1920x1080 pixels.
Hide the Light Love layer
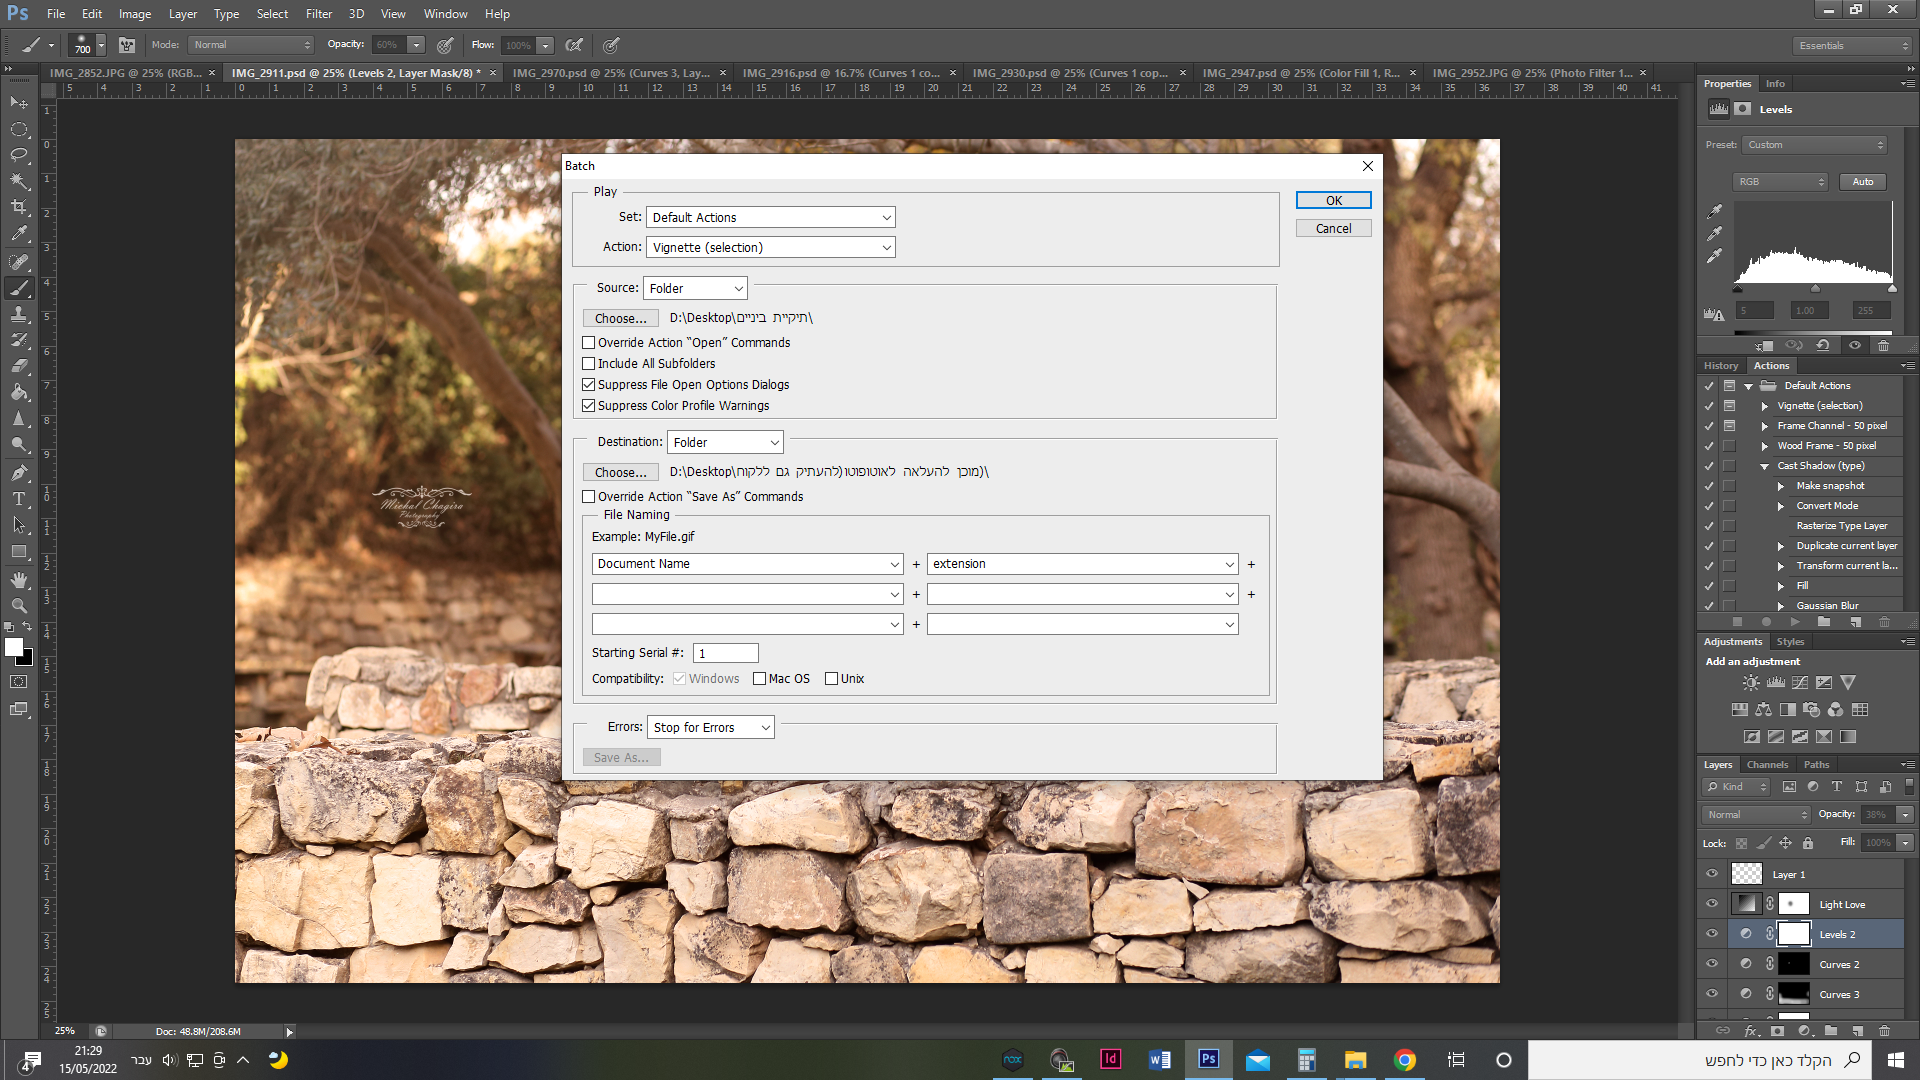click(x=1712, y=904)
